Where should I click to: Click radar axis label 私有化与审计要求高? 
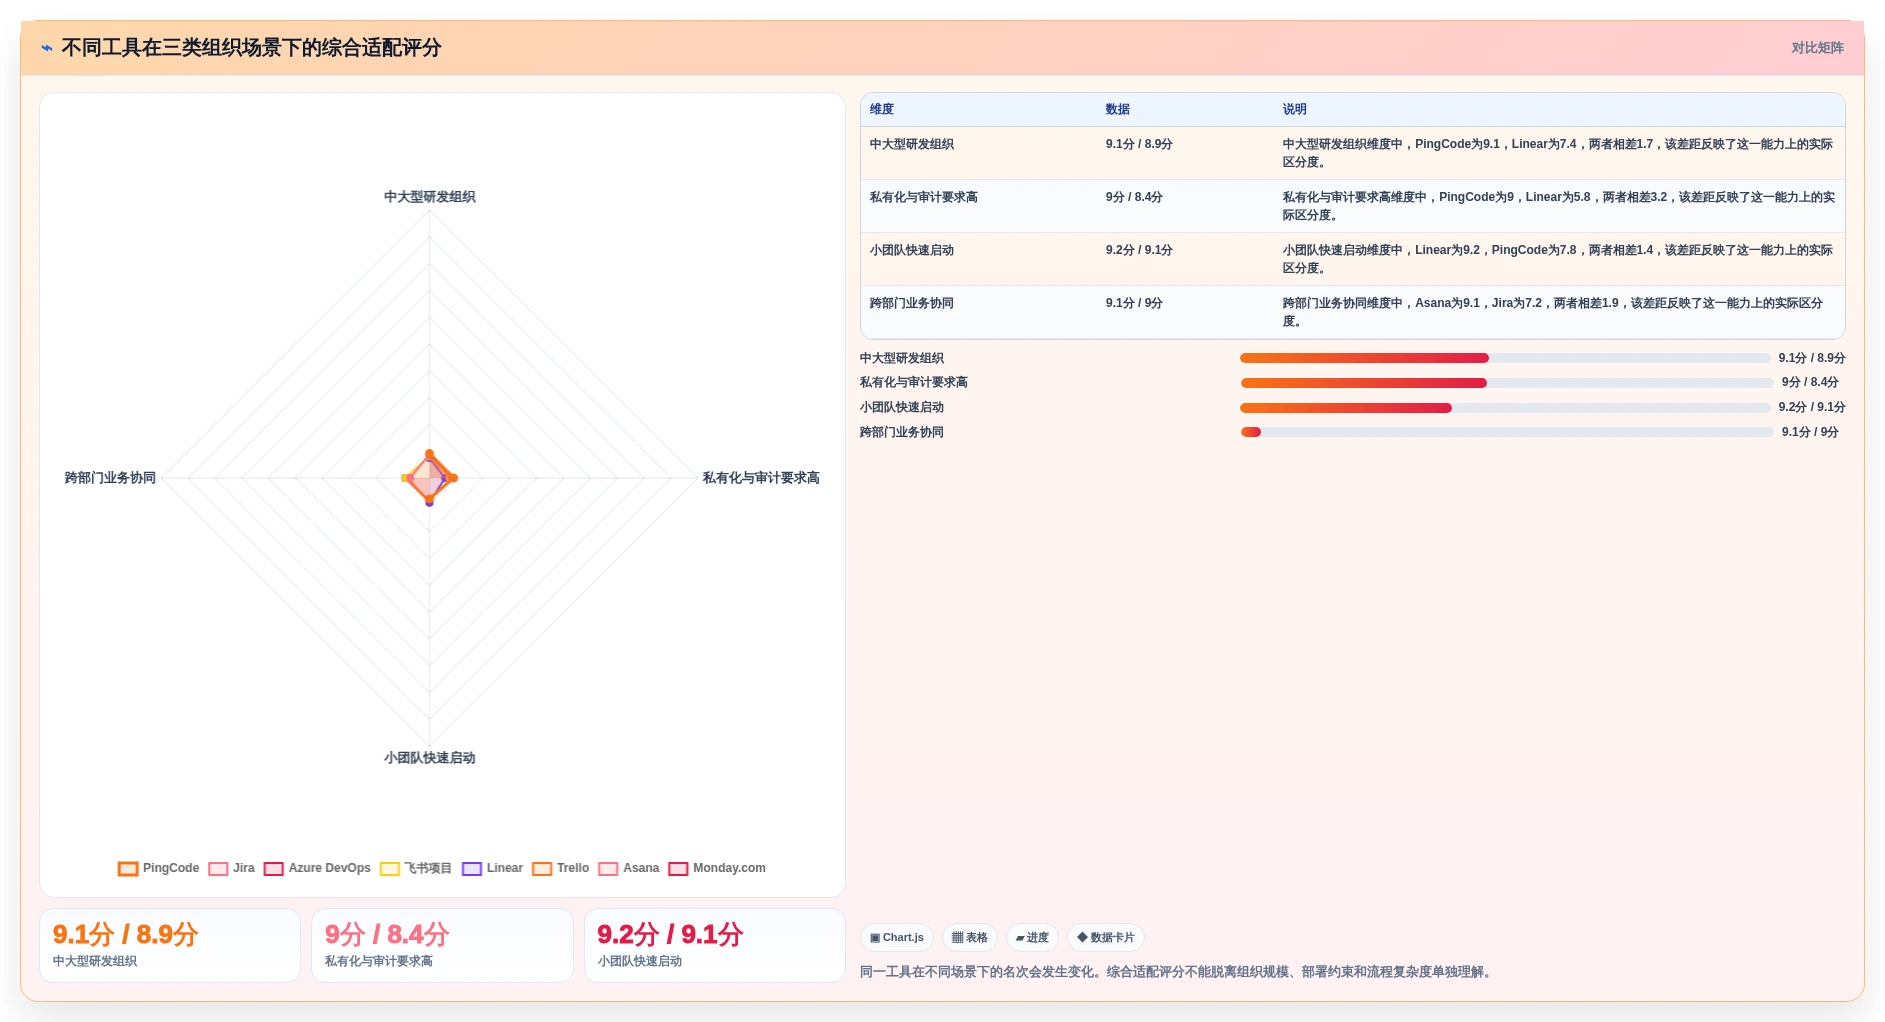pos(761,478)
